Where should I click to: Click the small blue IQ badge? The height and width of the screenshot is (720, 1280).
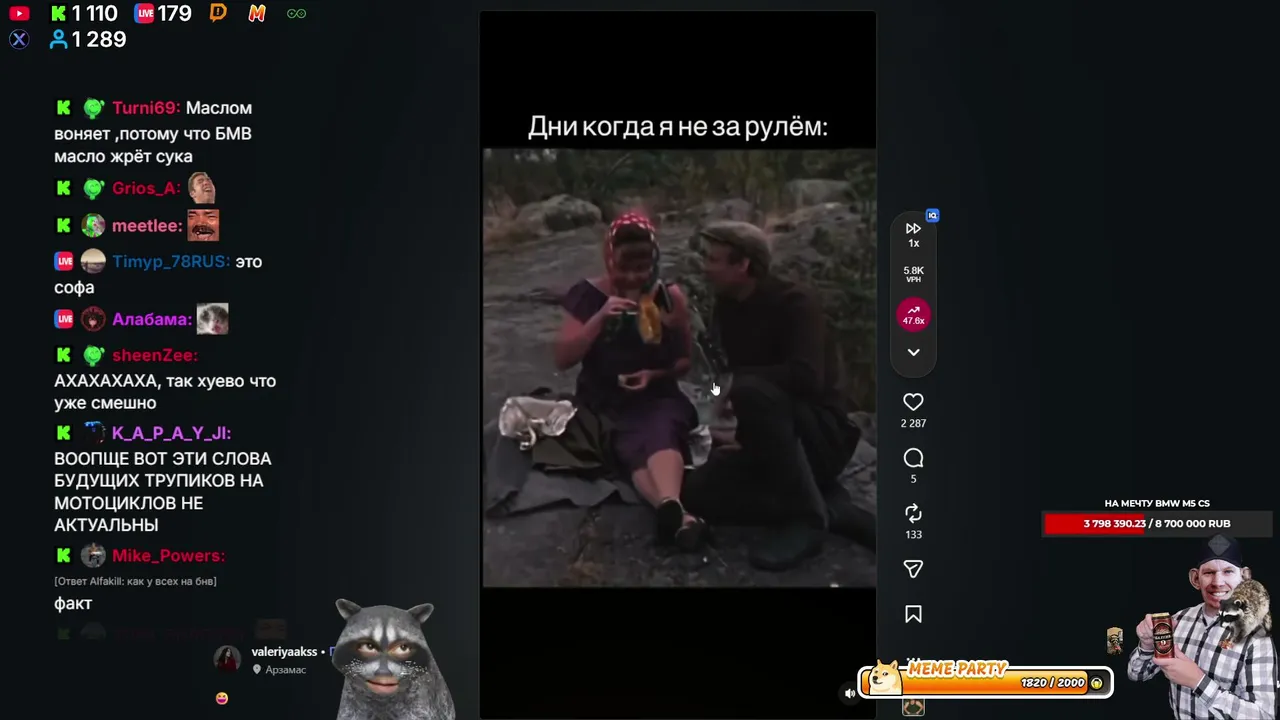click(932, 215)
